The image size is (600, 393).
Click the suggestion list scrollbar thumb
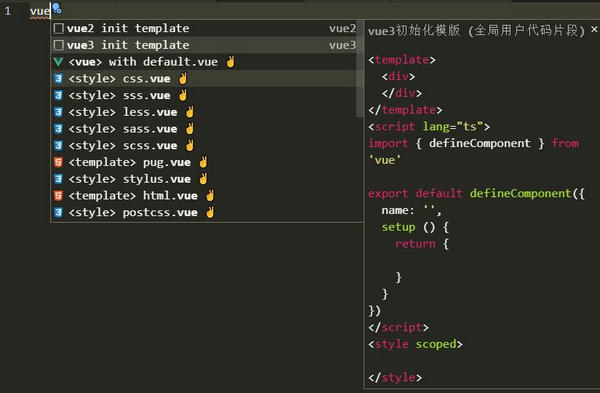click(359, 69)
